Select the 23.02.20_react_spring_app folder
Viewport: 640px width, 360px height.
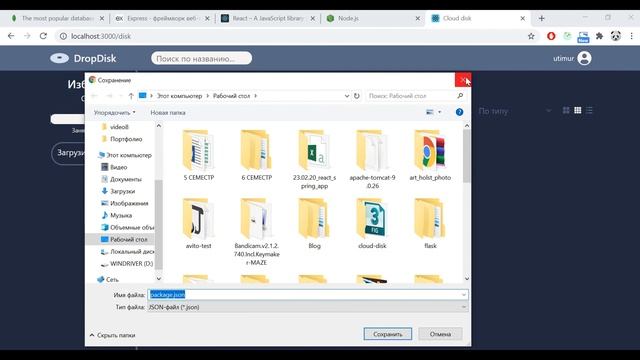[314, 159]
